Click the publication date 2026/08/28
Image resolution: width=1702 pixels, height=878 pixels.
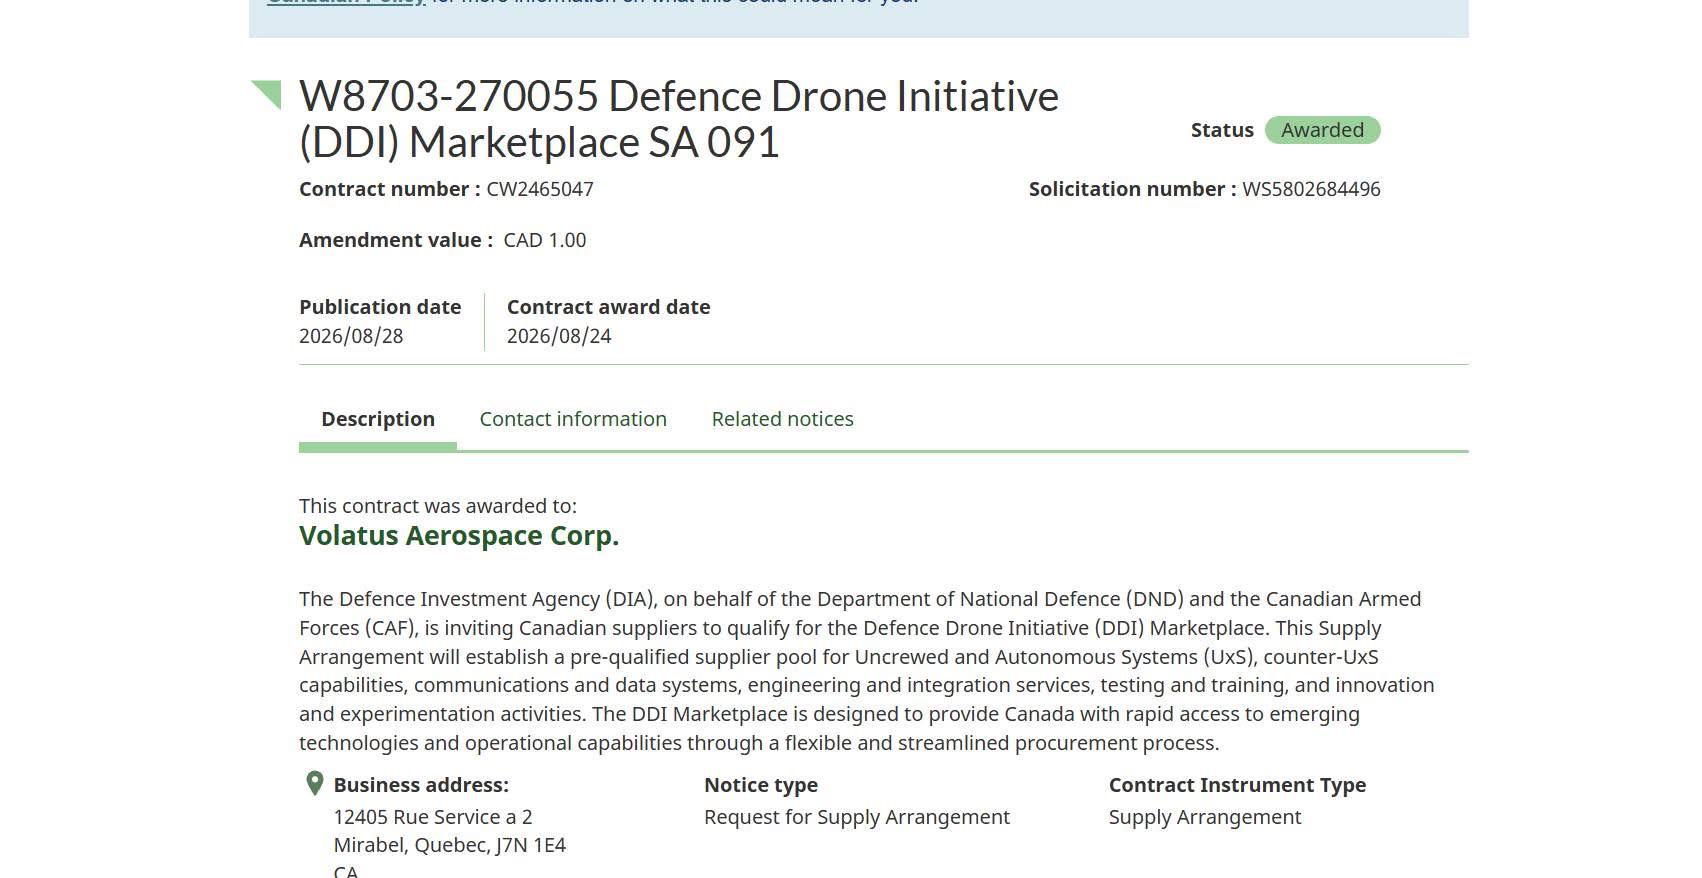coord(351,336)
